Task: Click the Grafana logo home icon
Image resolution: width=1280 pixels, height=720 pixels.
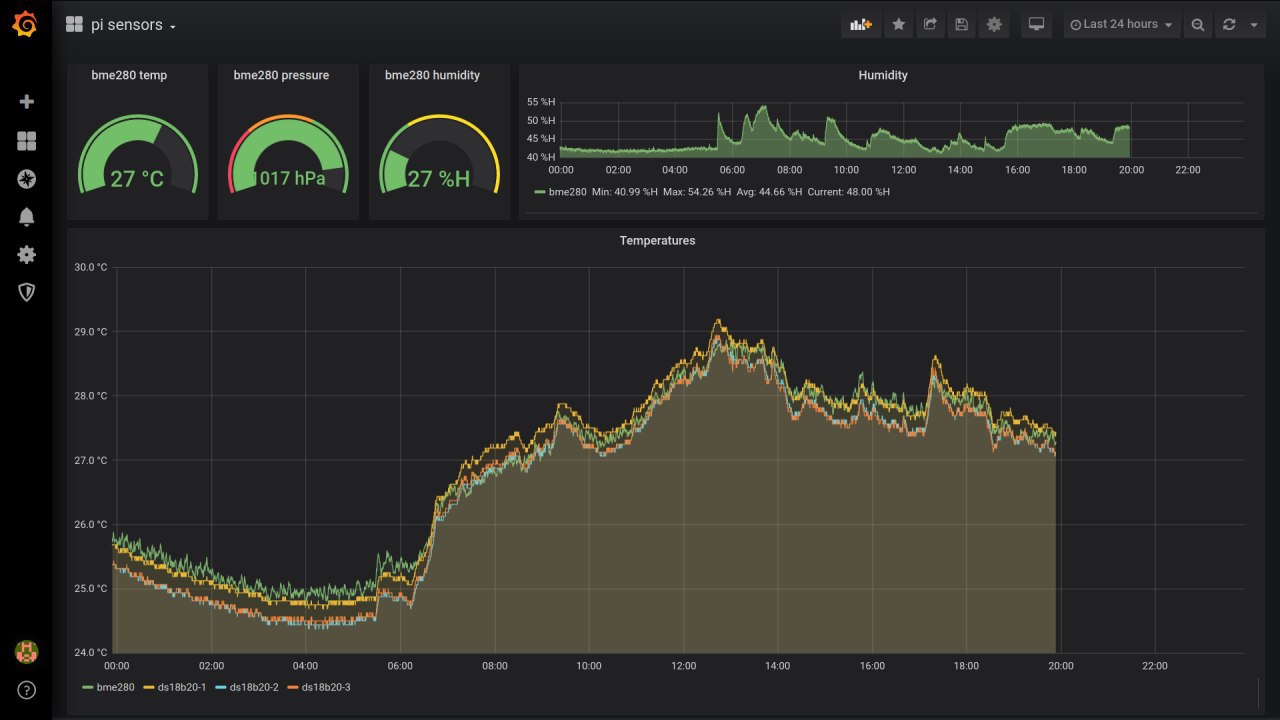Action: tap(26, 25)
